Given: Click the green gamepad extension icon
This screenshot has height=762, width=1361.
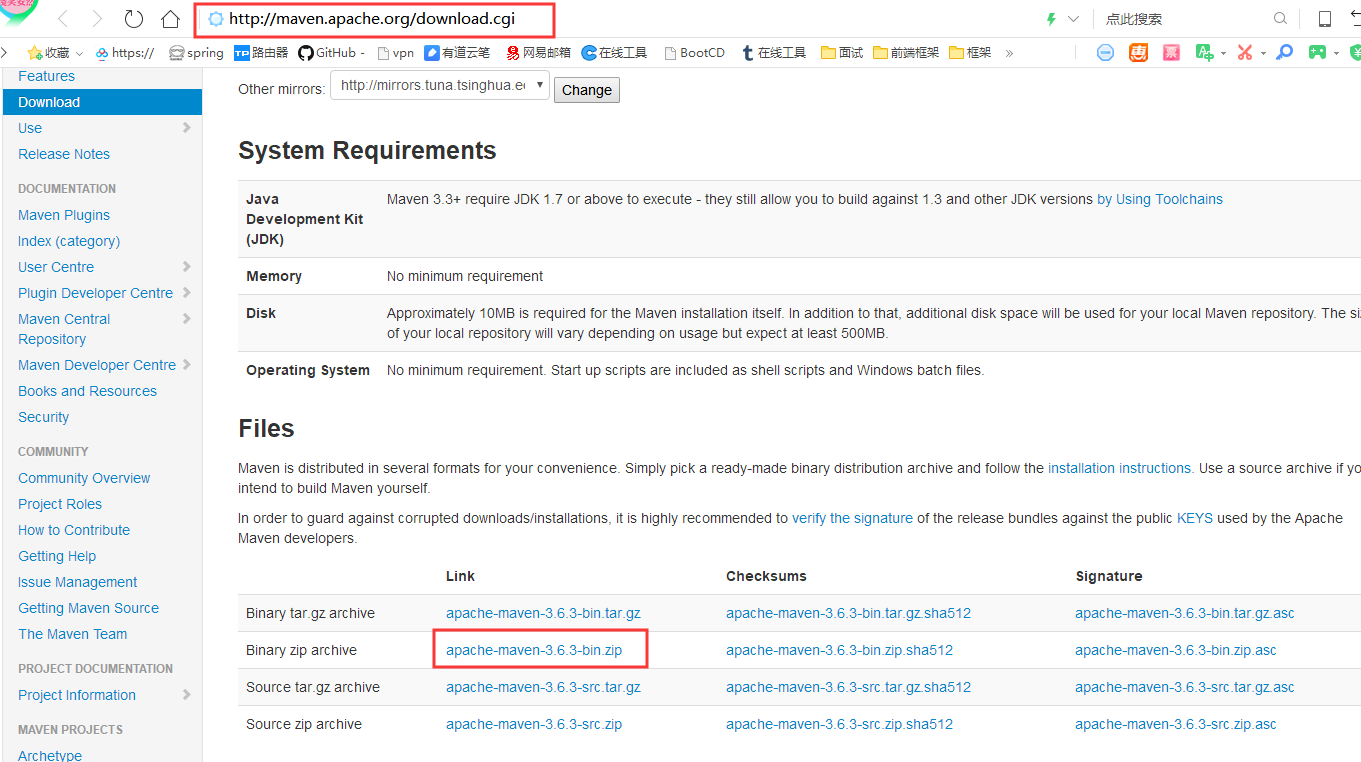Looking at the screenshot, I should pyautogui.click(x=1318, y=53).
